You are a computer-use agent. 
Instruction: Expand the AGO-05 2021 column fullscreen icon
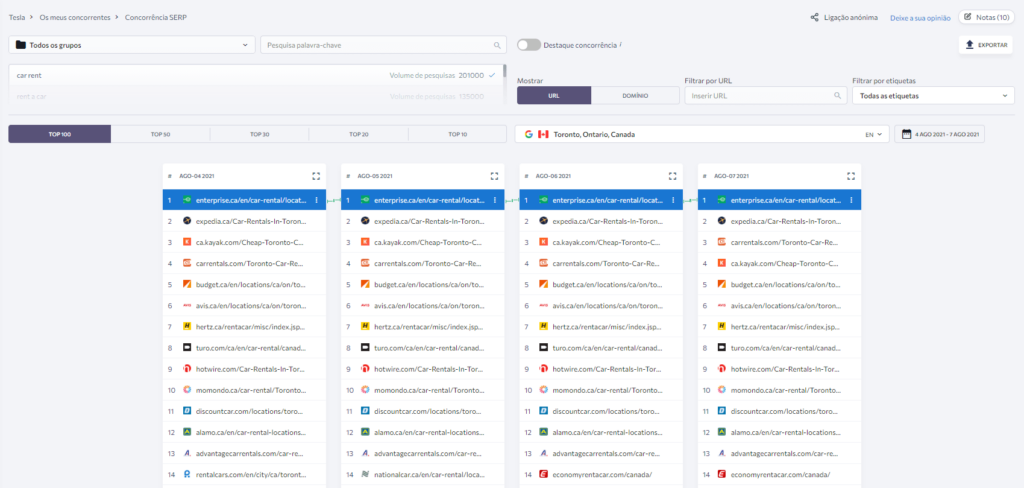494,176
